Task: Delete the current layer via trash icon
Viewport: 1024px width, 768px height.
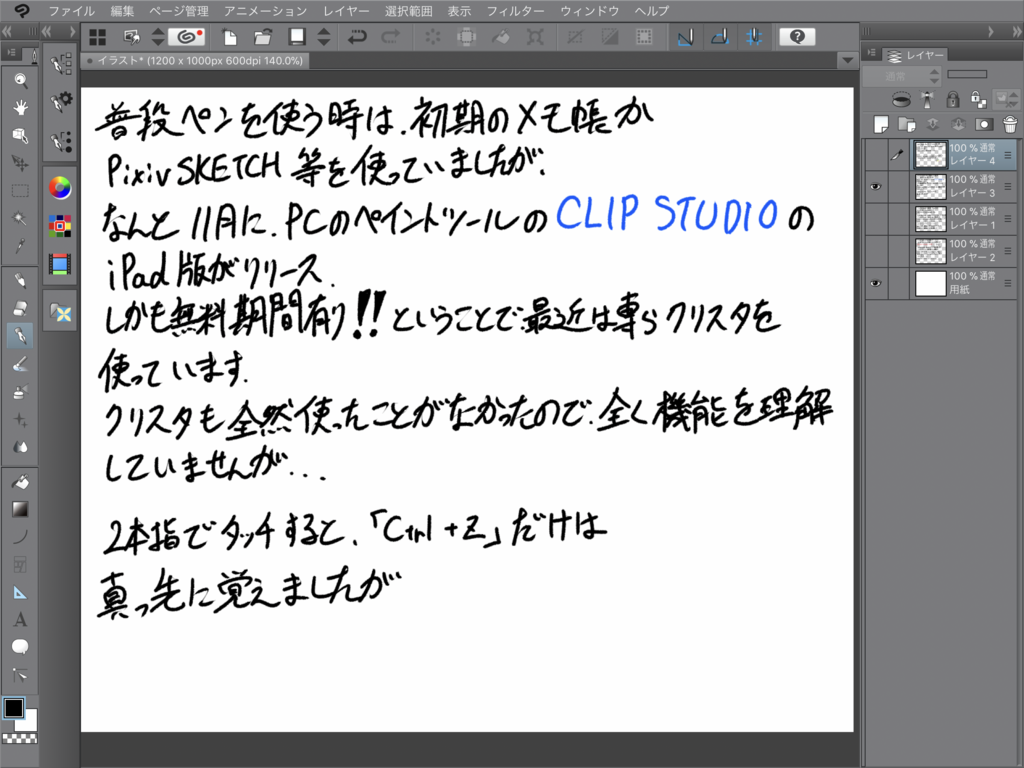Action: 1009,124
